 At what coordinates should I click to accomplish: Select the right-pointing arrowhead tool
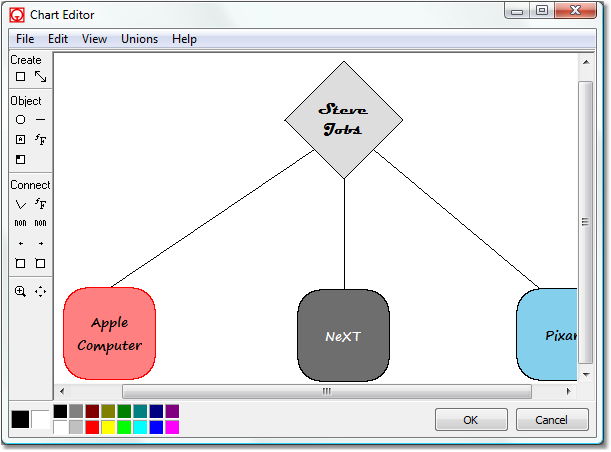41,244
